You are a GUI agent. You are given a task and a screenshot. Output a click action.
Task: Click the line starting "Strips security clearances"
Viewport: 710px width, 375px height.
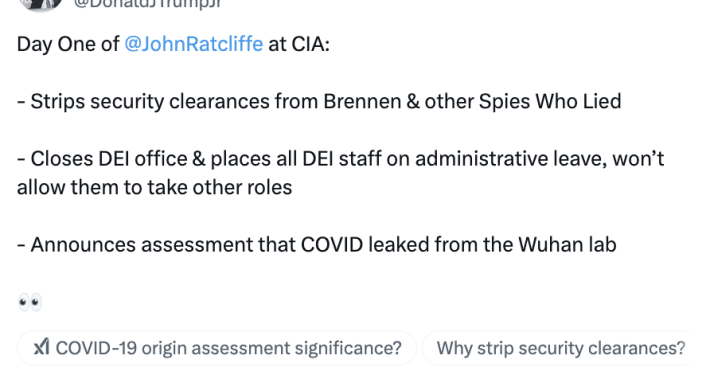click(x=319, y=101)
